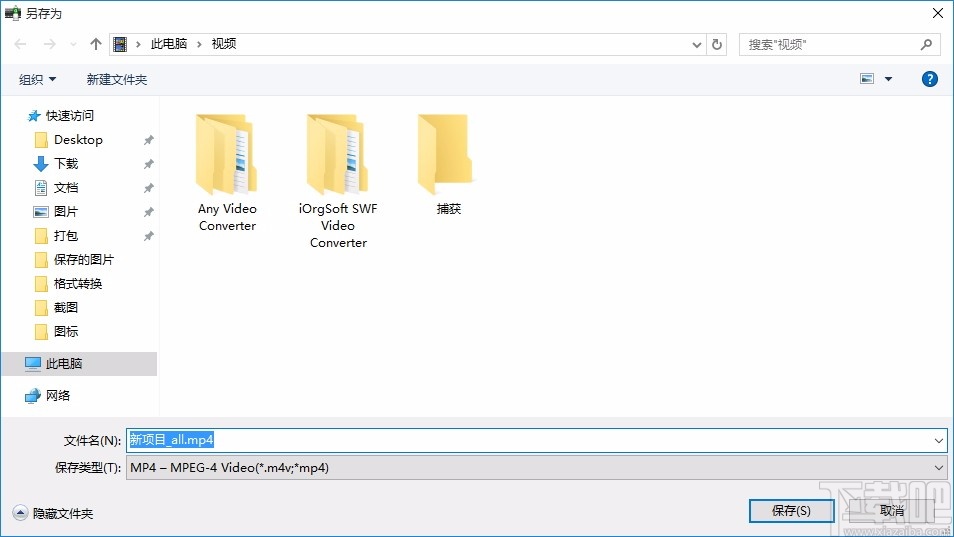The height and width of the screenshot is (537, 954).
Task: Click the search magnifier icon
Action: point(927,44)
